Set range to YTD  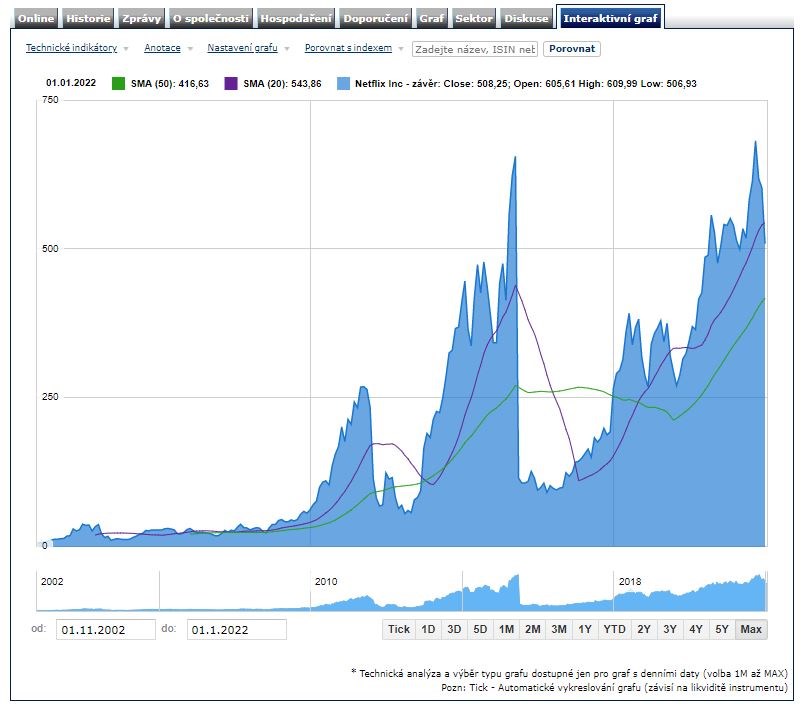(615, 629)
